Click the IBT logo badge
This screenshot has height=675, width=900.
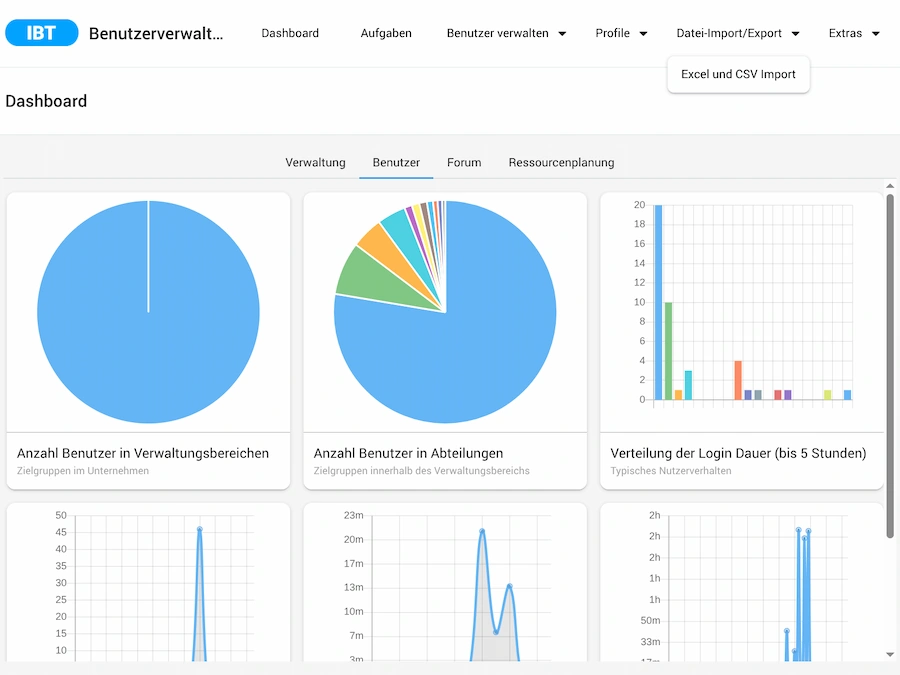click(x=41, y=33)
